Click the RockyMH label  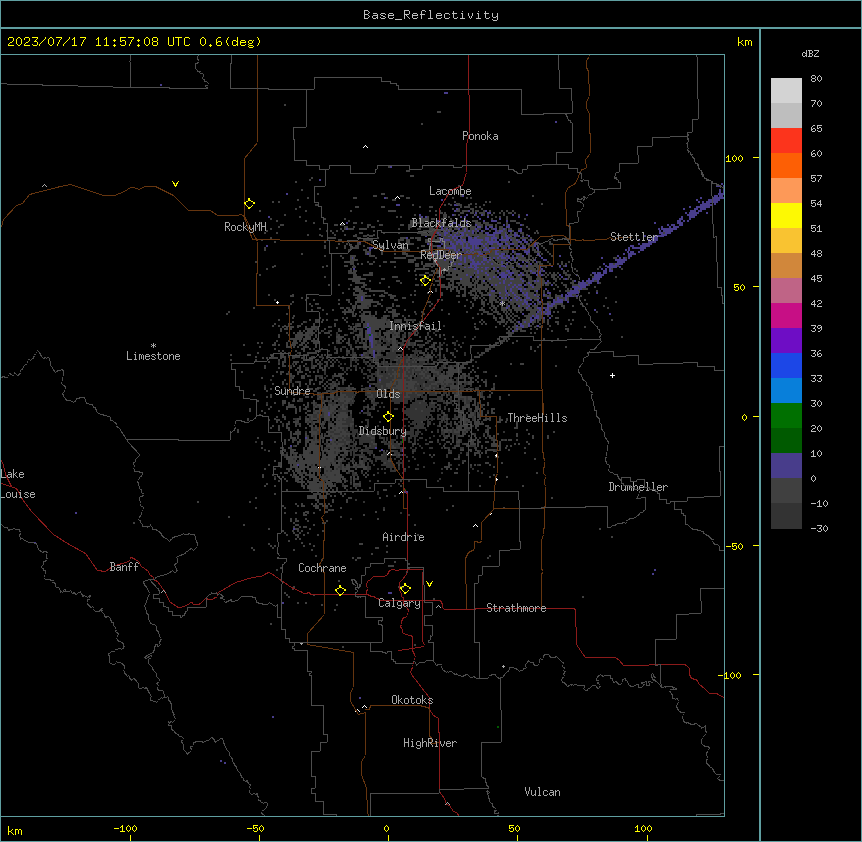245,227
